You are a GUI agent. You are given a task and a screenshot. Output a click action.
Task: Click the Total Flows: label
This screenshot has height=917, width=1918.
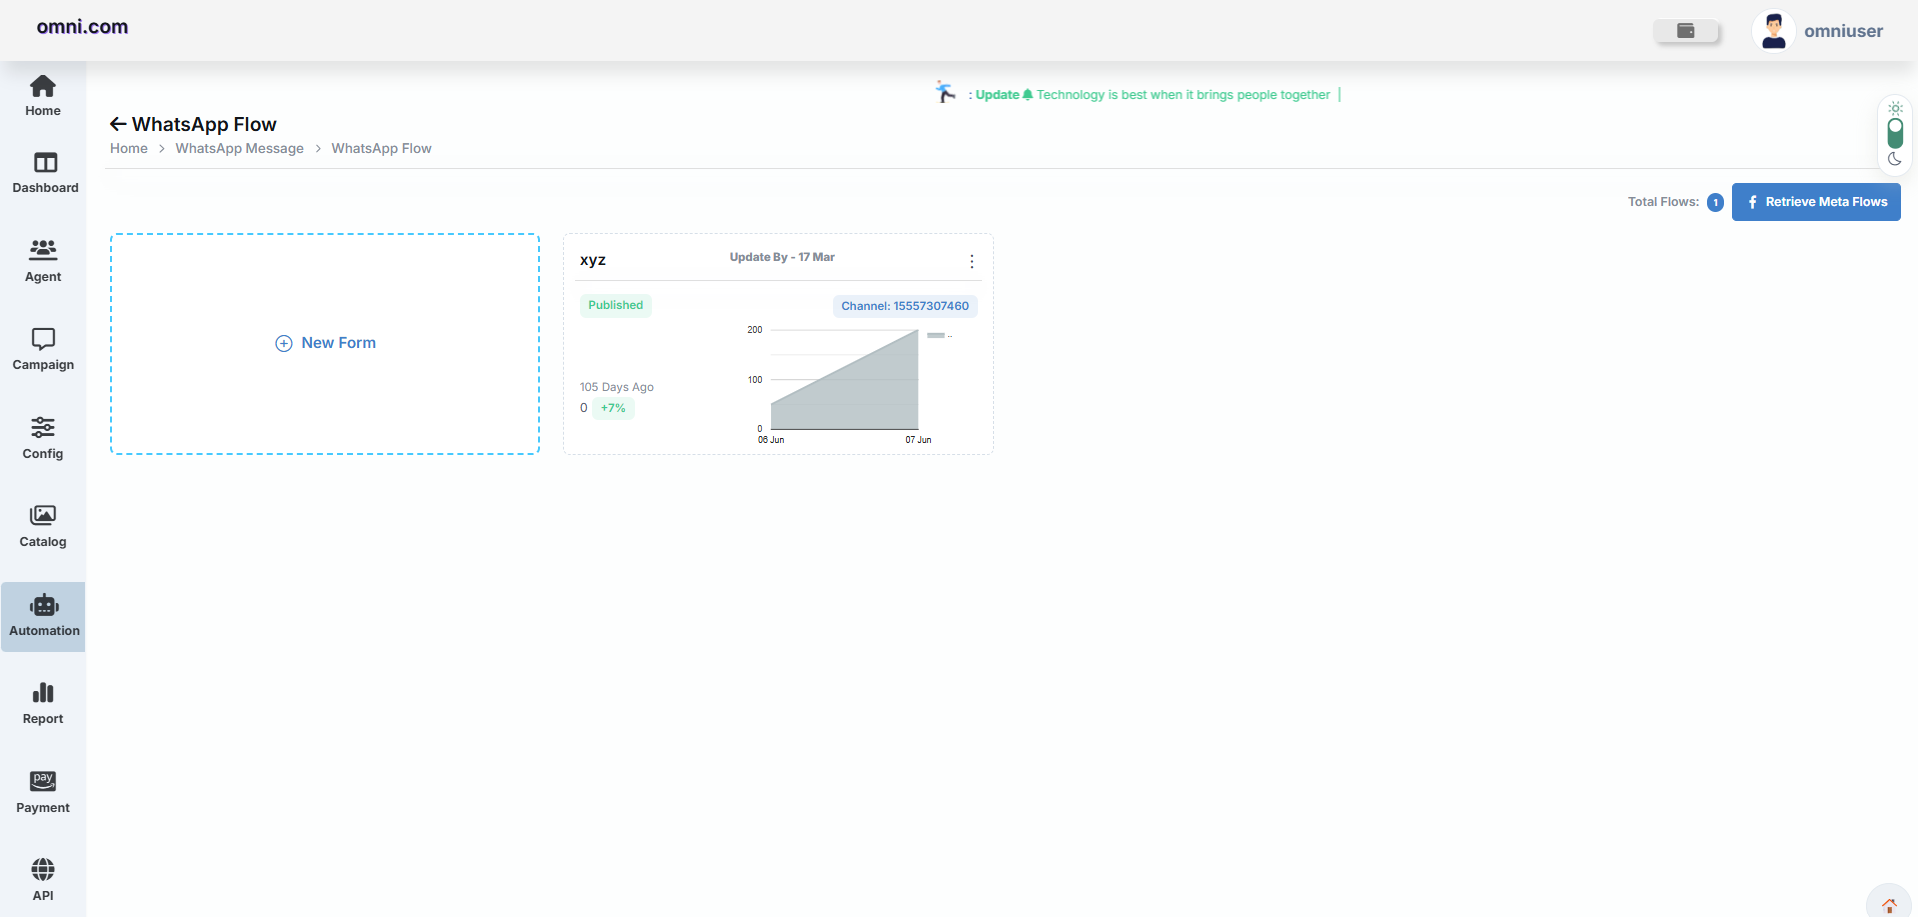[x=1663, y=202]
